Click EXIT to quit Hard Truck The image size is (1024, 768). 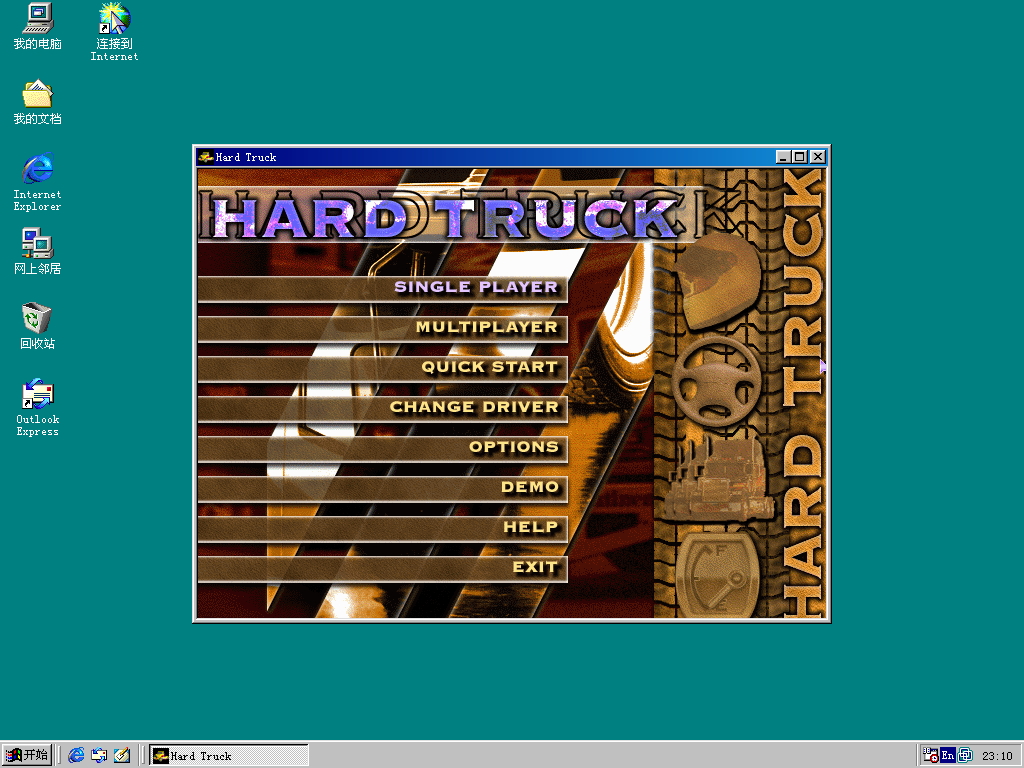click(534, 567)
